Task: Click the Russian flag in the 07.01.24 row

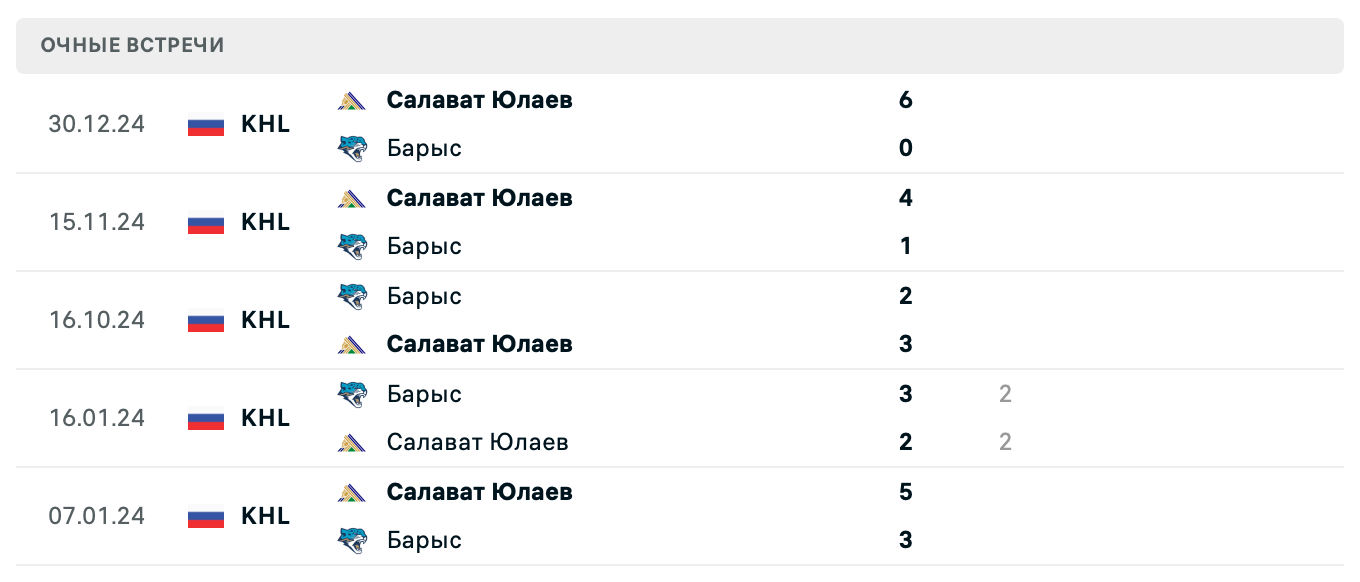Action: 205,516
